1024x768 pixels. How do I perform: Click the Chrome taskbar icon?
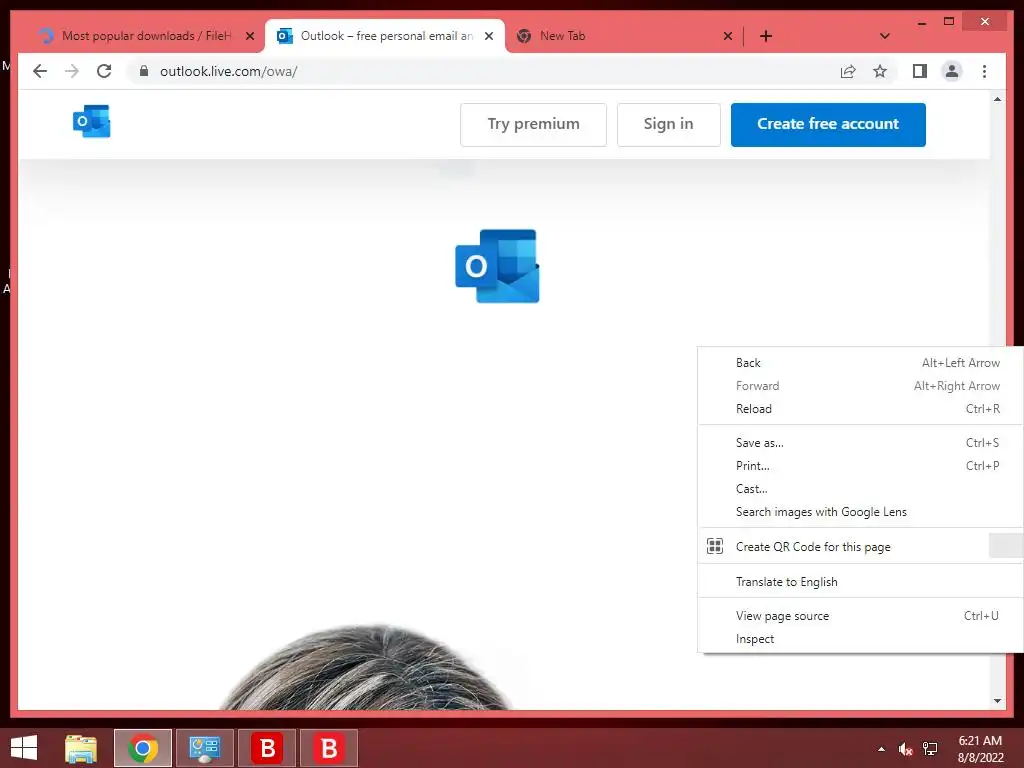point(143,748)
